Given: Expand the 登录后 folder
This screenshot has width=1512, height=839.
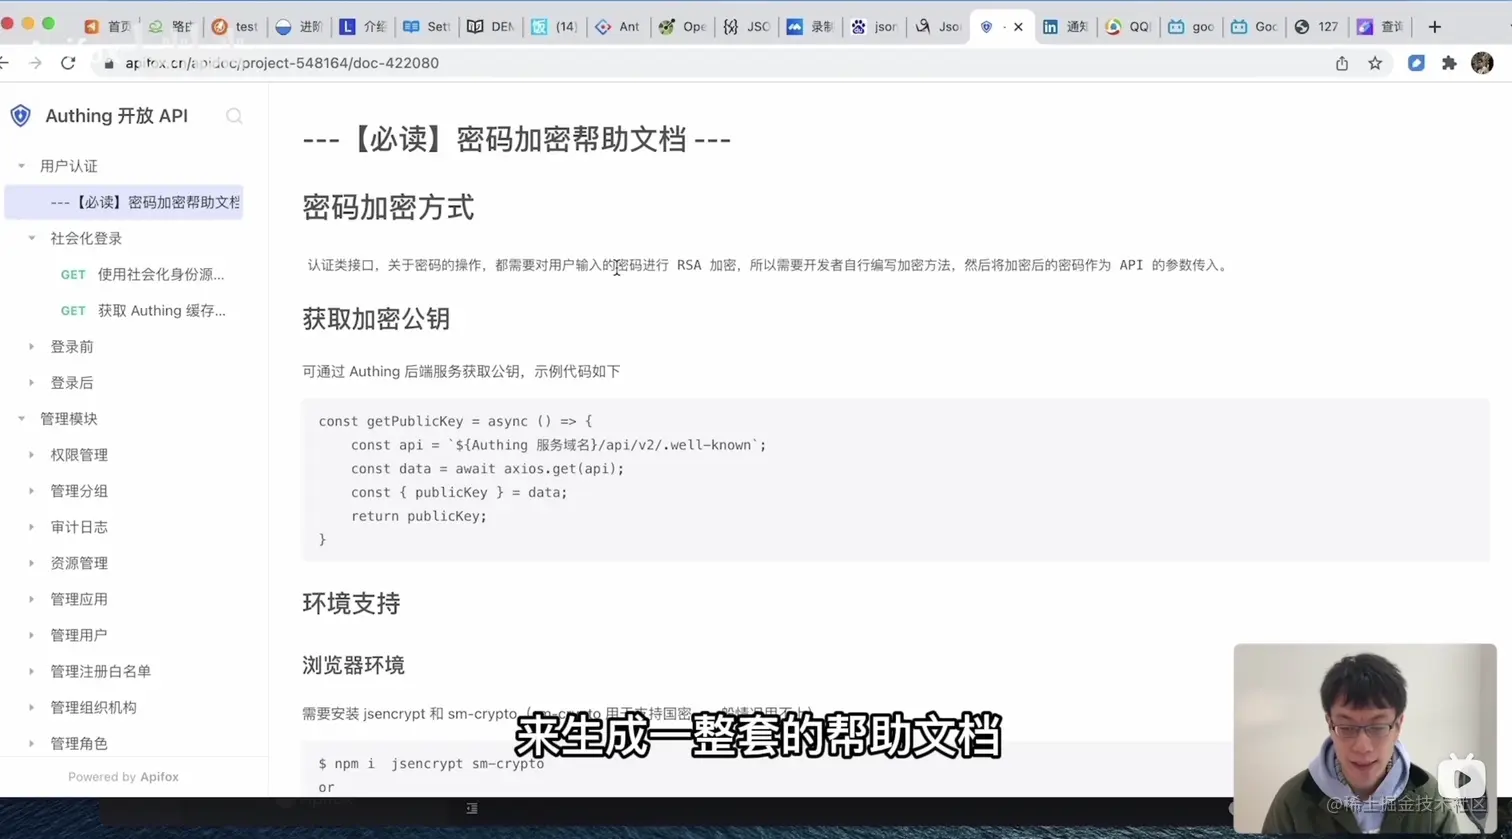Looking at the screenshot, I should [x=32, y=383].
